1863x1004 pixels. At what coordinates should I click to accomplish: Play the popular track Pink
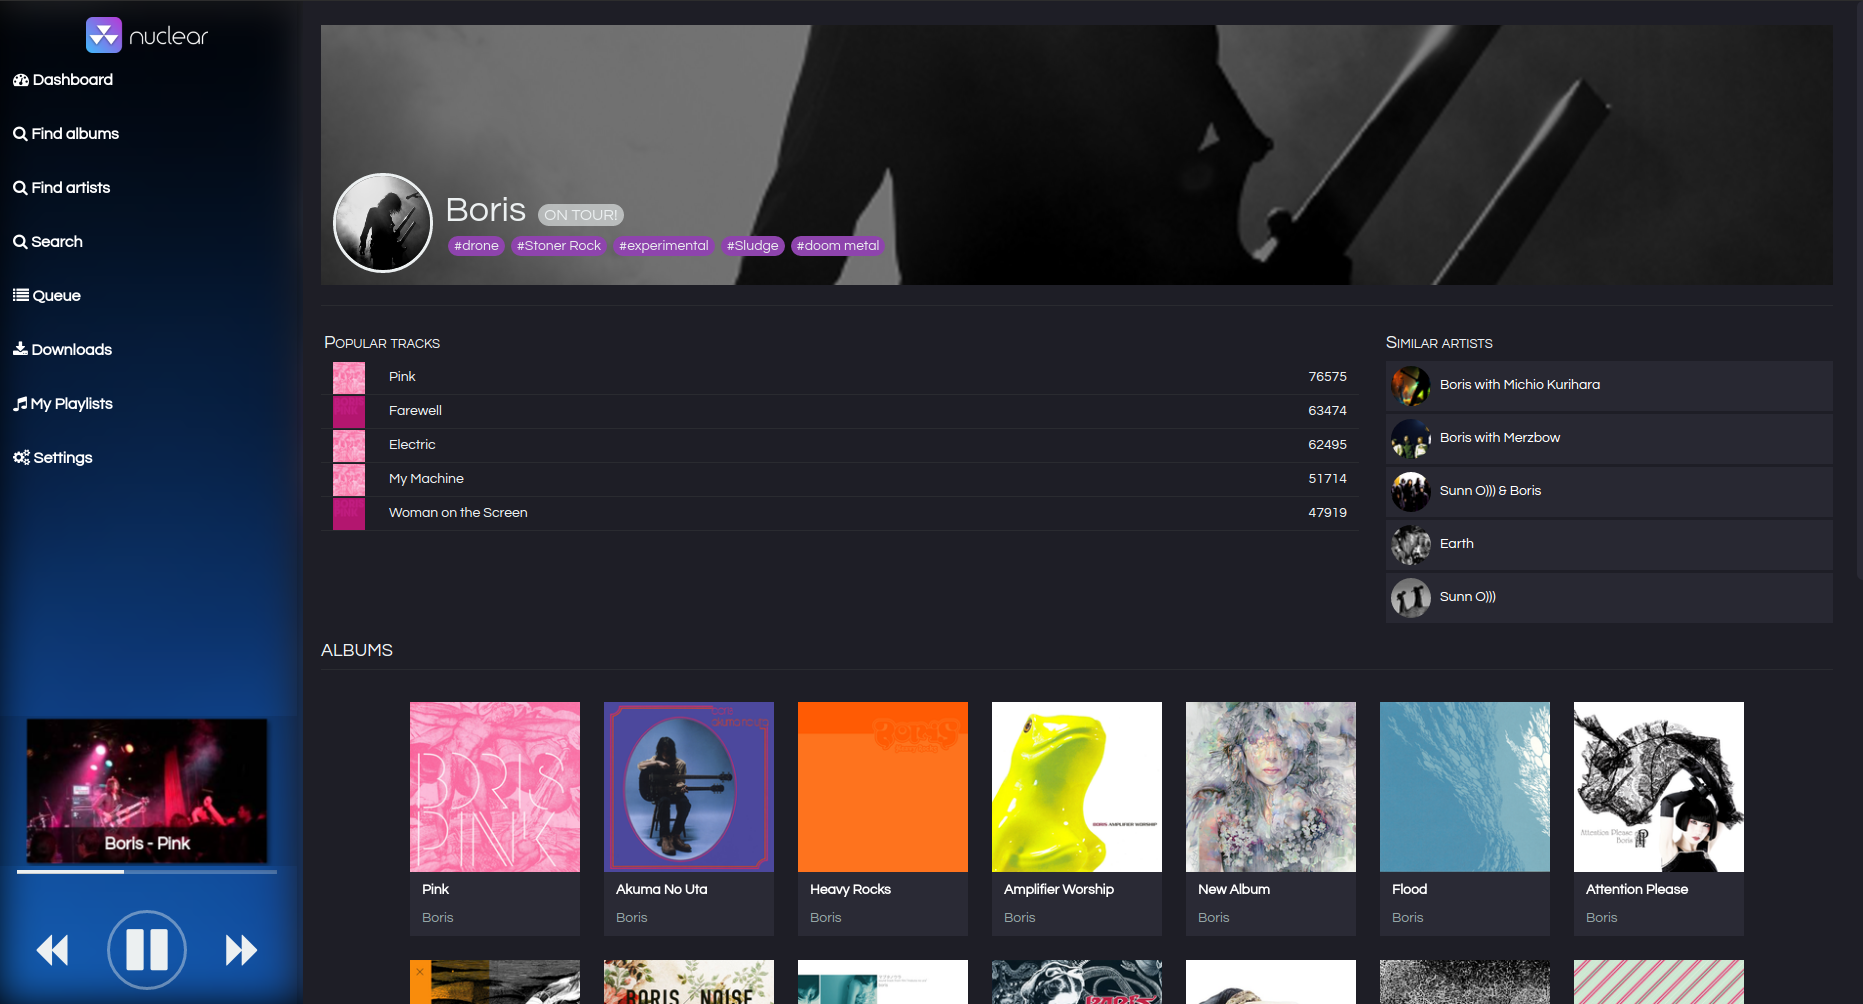coord(840,377)
